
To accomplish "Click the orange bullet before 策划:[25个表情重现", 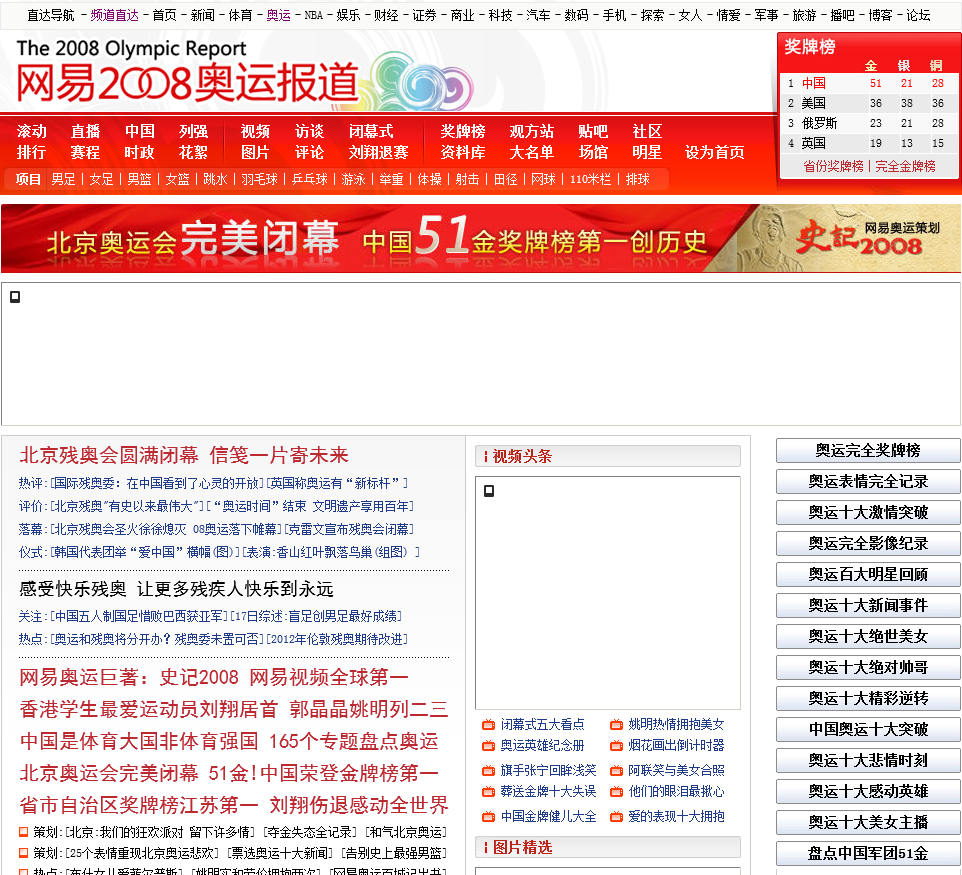I will [x=24, y=853].
